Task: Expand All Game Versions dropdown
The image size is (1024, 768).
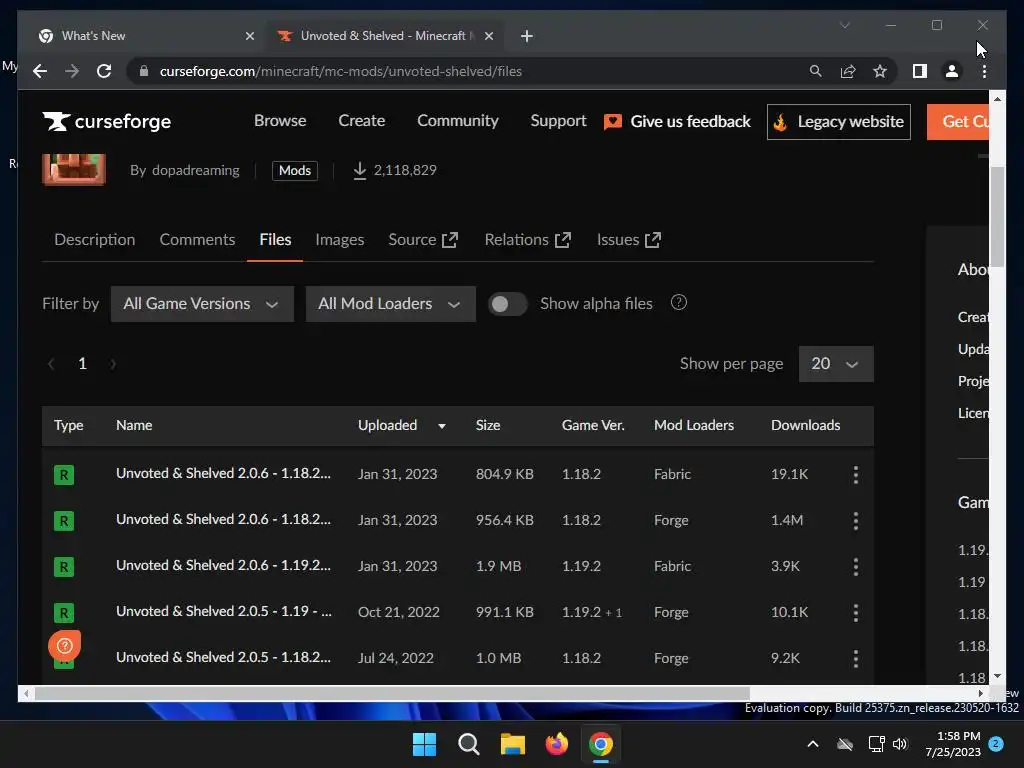Action: click(202, 304)
